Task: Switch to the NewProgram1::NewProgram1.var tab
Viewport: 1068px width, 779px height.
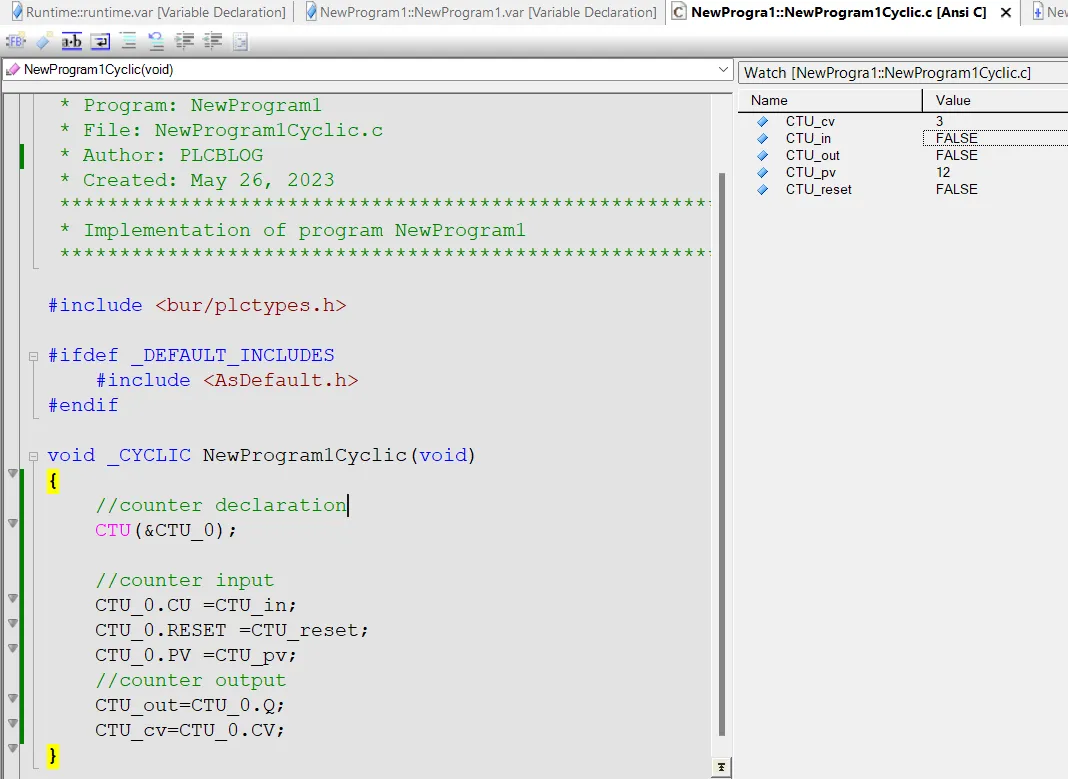Action: (481, 12)
